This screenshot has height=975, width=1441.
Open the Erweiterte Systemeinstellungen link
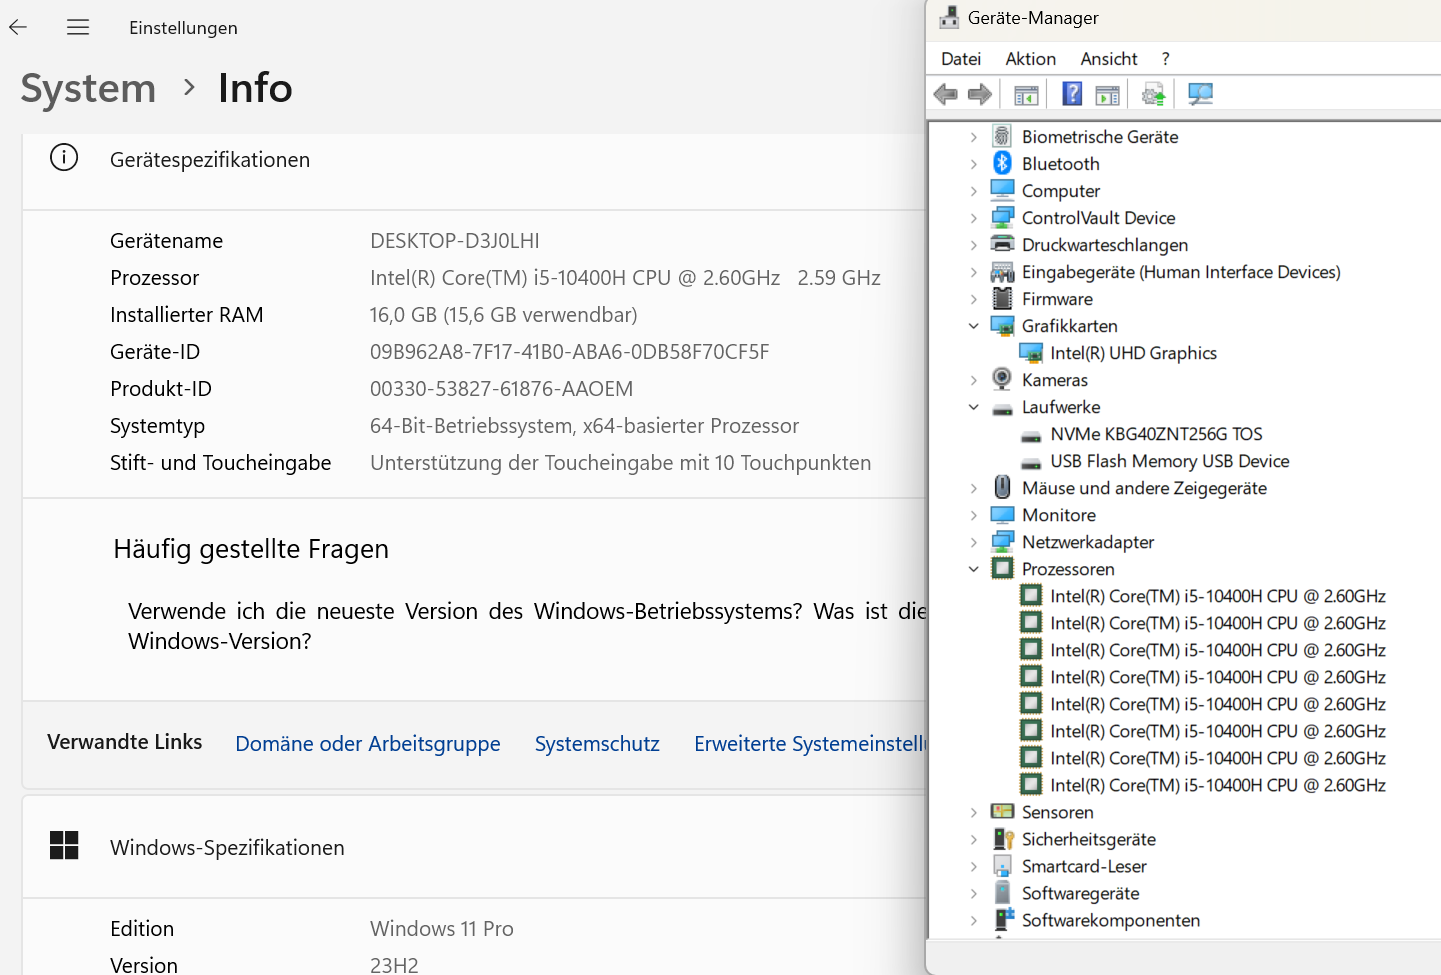click(811, 744)
